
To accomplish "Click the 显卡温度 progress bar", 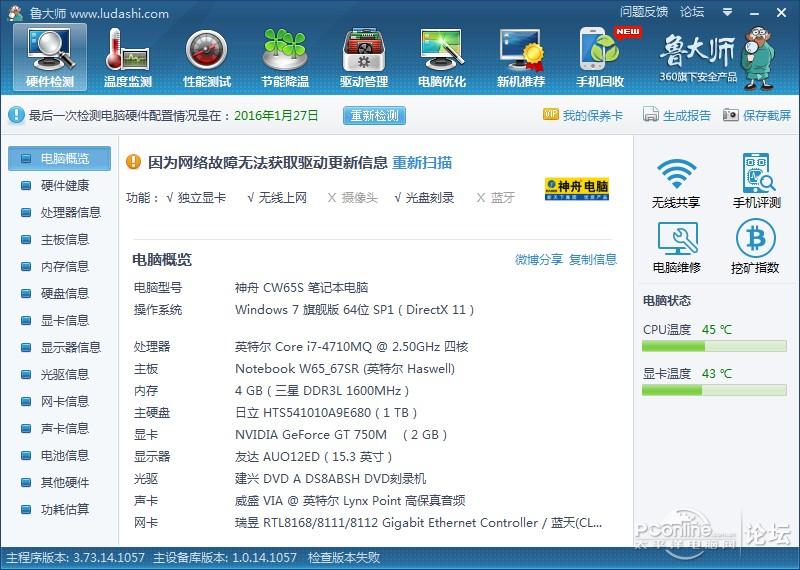I will pos(714,390).
